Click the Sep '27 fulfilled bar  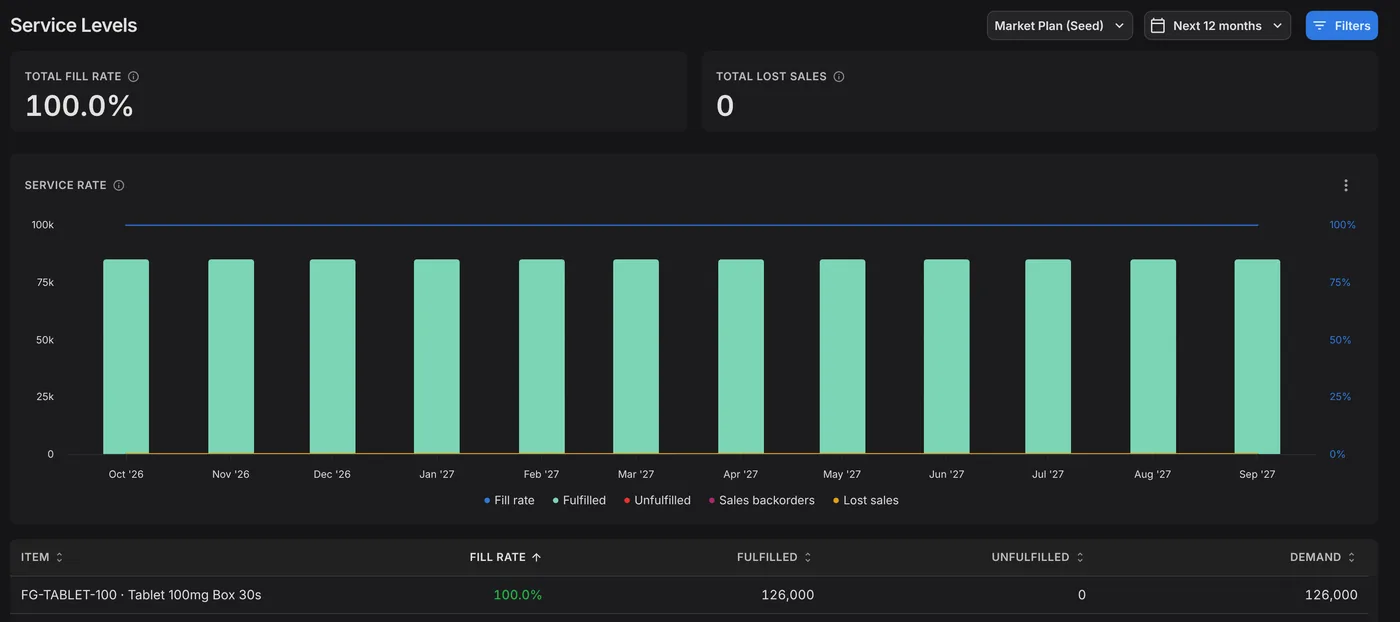1257,357
